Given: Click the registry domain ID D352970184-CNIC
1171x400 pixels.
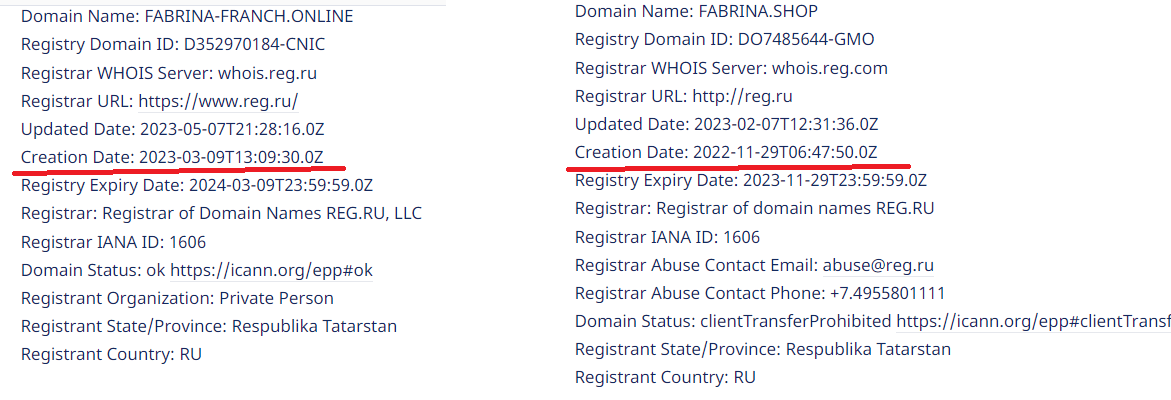Looking at the screenshot, I should 253,45.
